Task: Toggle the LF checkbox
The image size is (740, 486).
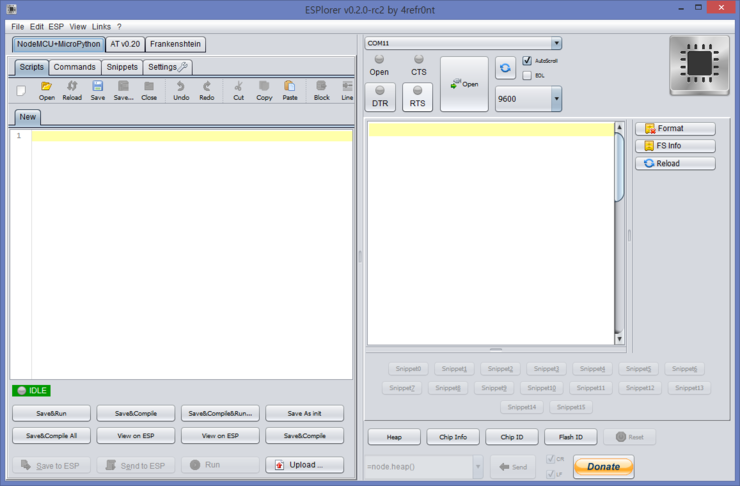Action: coord(550,474)
